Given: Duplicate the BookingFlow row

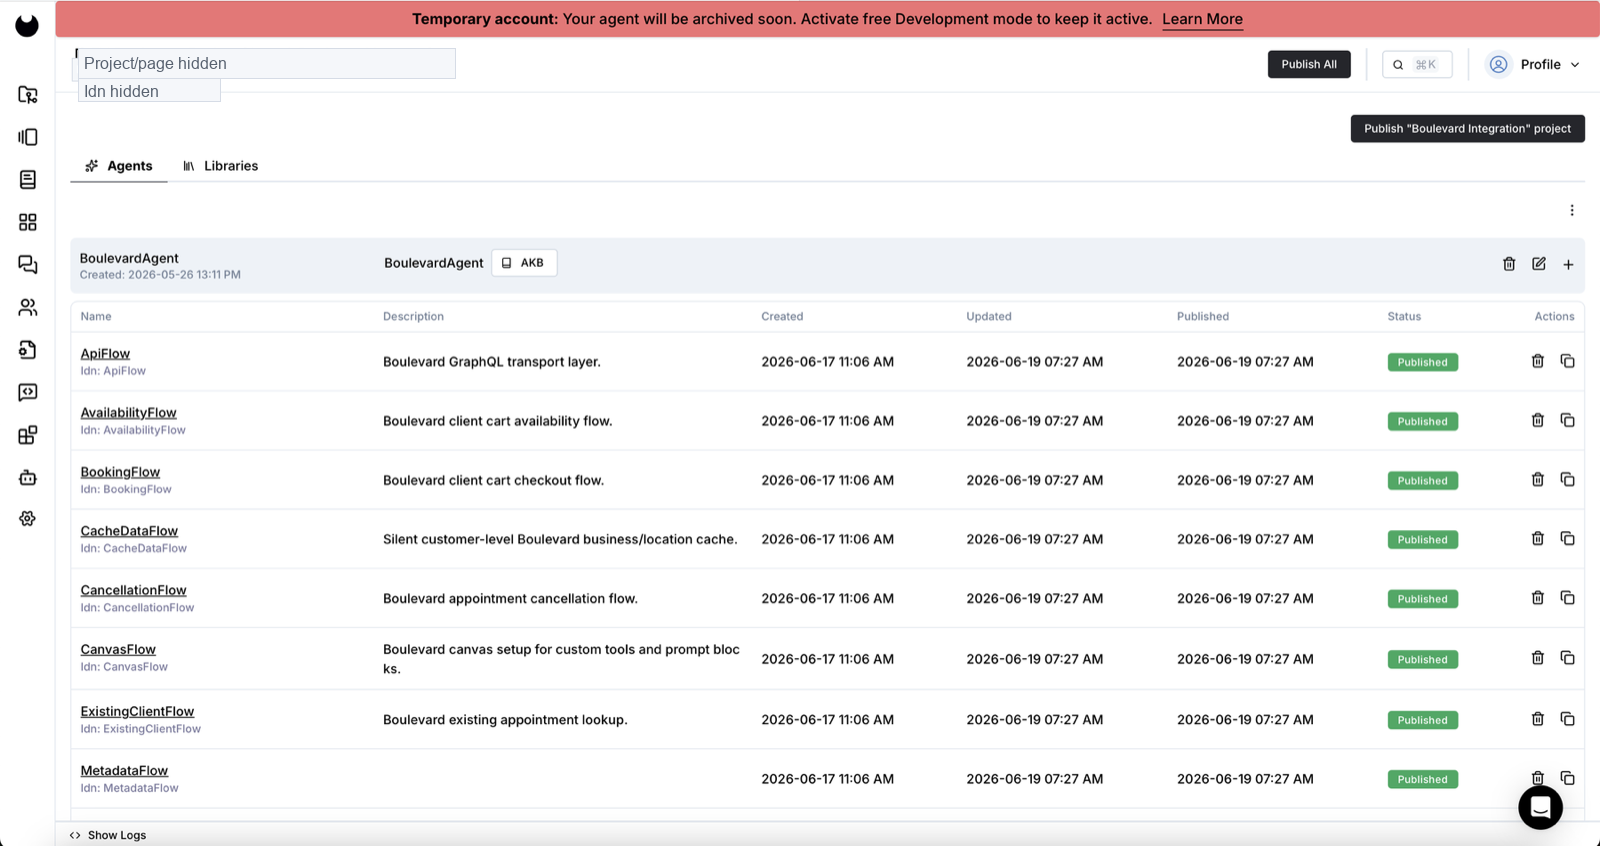Looking at the screenshot, I should tap(1567, 479).
